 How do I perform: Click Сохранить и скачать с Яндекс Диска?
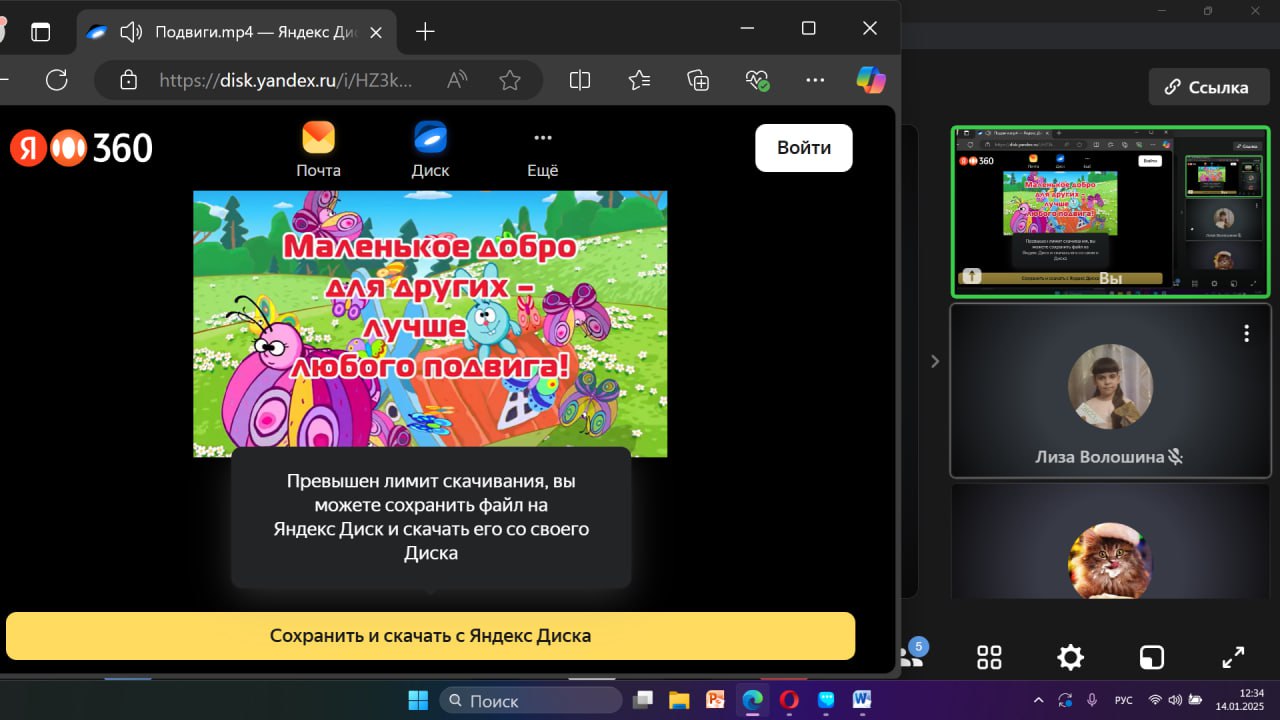pos(430,636)
